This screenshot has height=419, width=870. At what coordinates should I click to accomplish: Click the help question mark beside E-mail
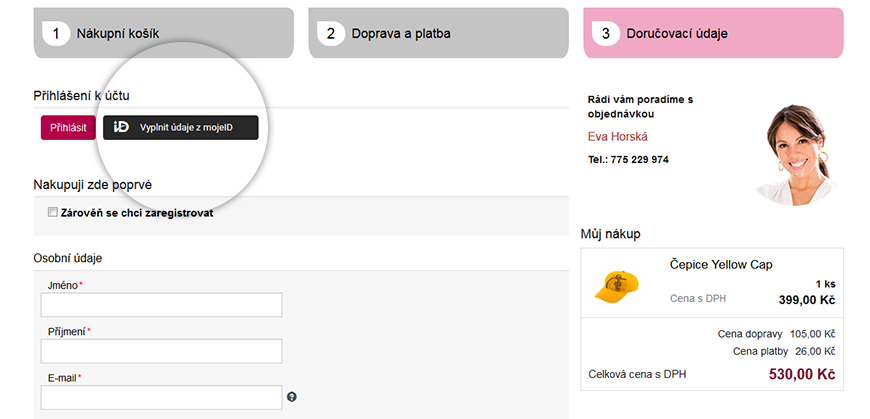pyautogui.click(x=292, y=397)
